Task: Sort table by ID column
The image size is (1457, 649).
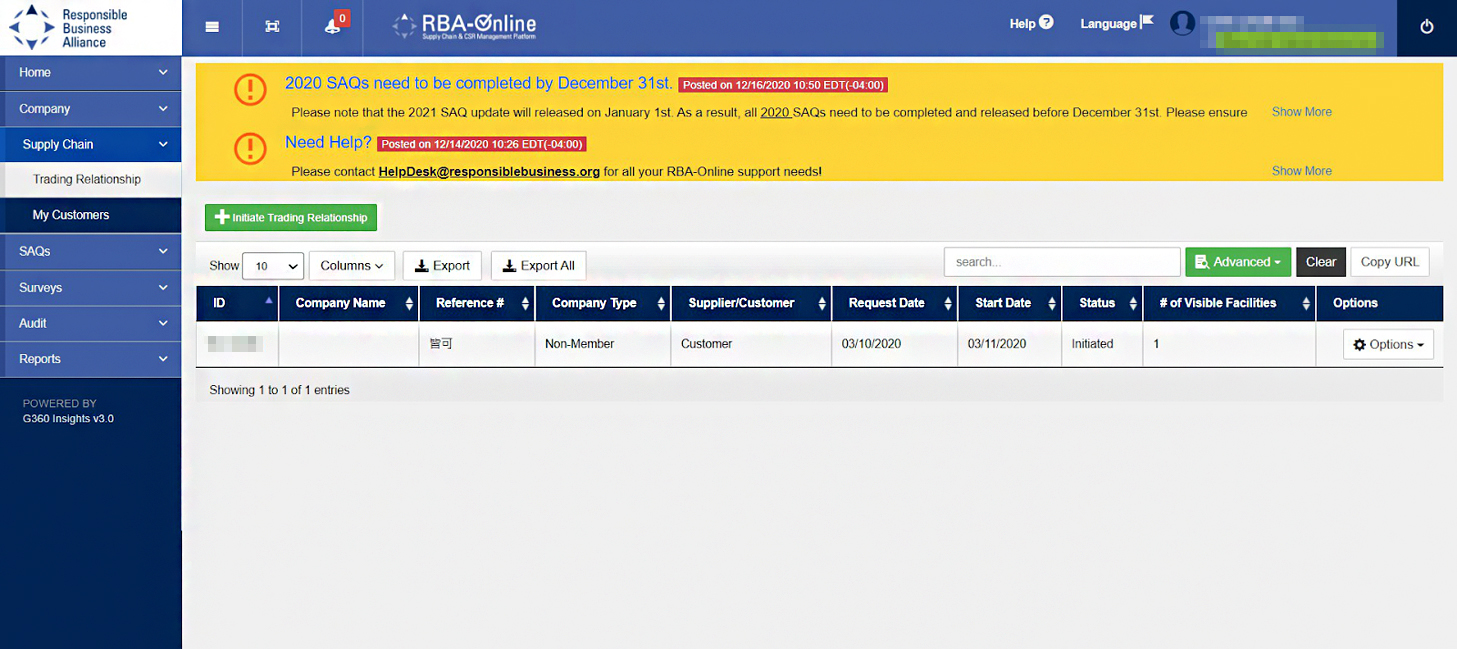Action: click(x=238, y=303)
